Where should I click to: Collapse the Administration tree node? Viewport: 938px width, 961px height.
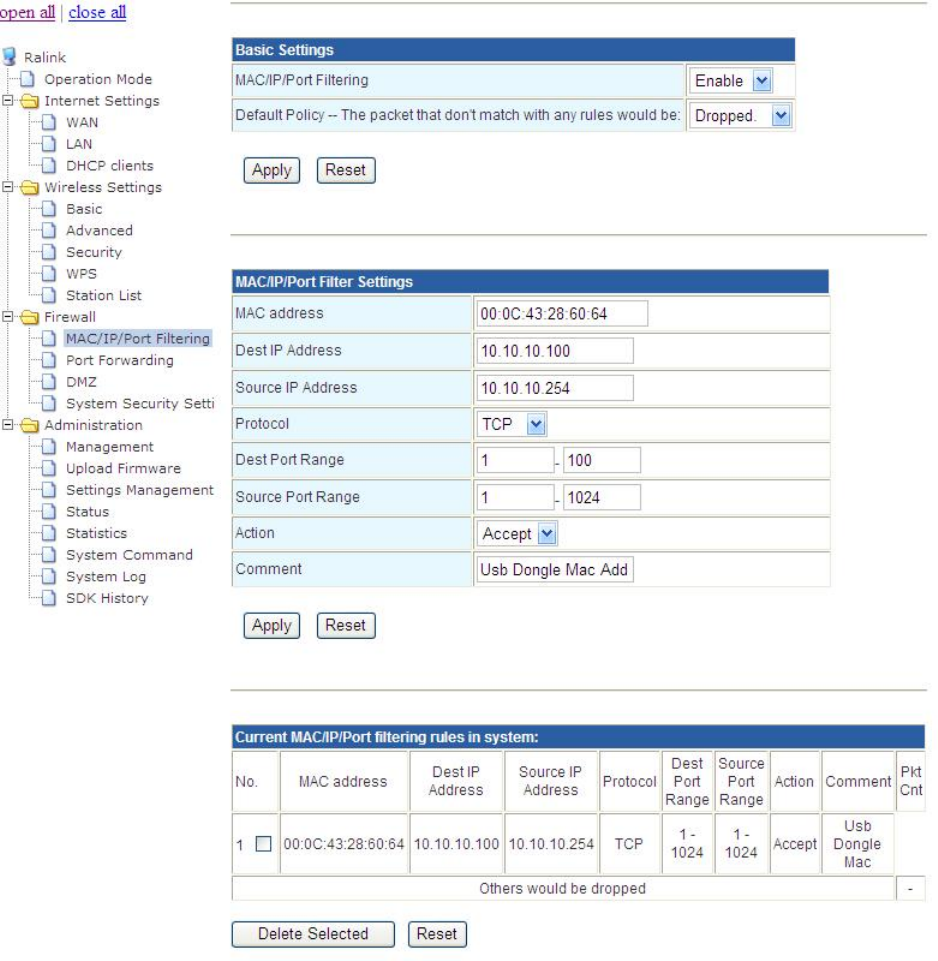pyautogui.click(x=7, y=424)
